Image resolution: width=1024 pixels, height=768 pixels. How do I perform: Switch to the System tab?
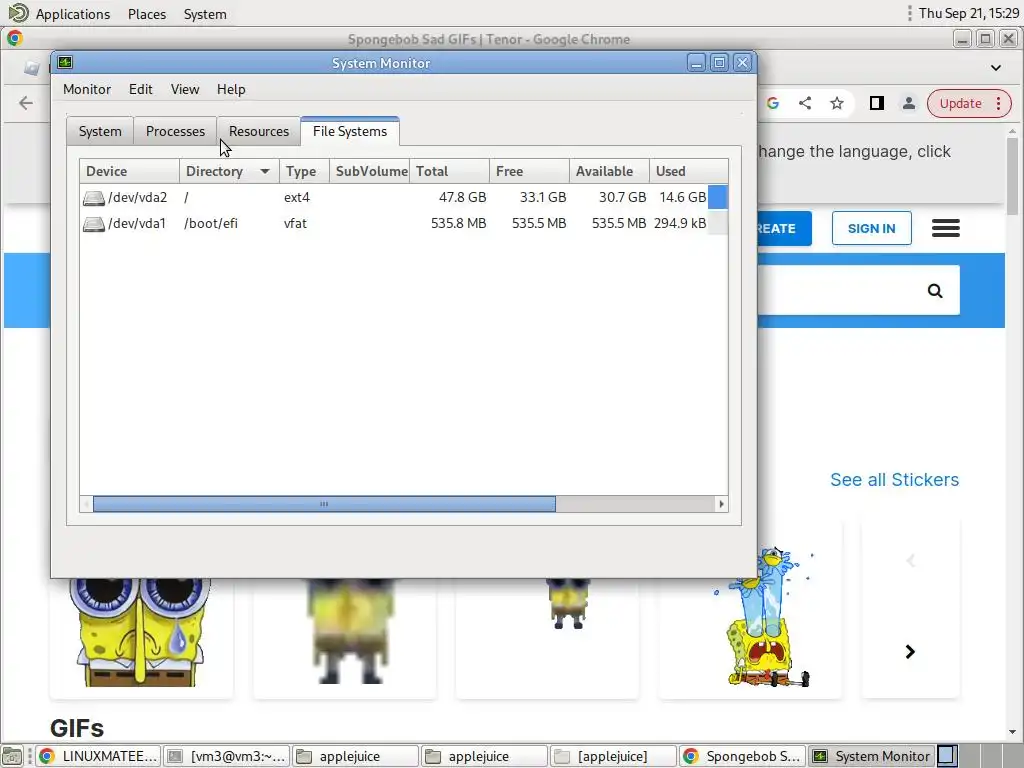tap(100, 131)
